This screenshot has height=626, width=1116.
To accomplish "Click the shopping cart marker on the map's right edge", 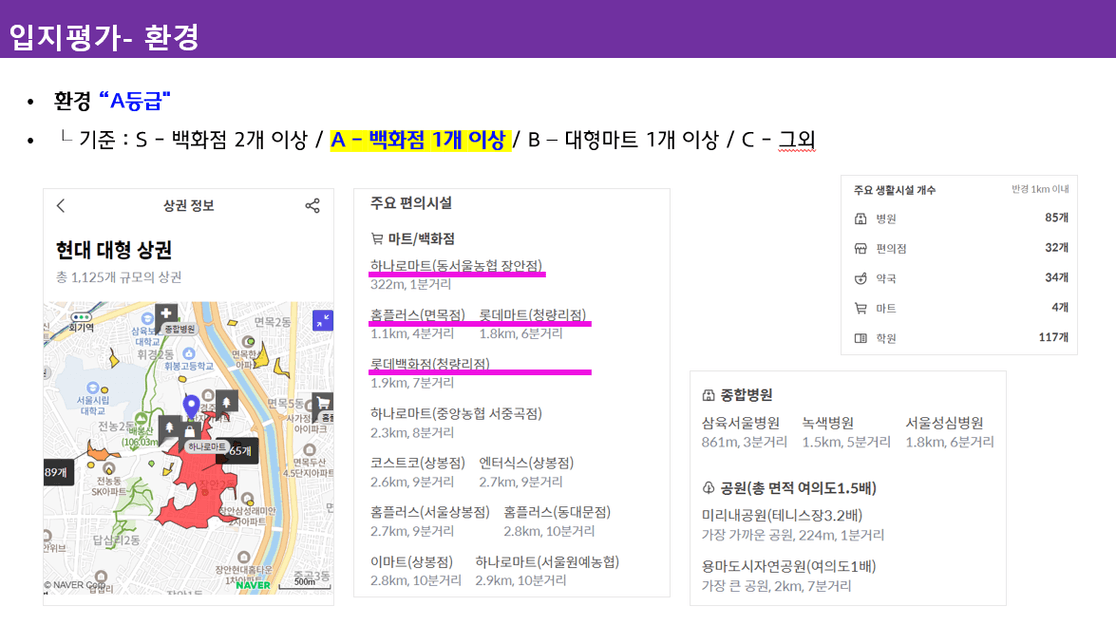I will pyautogui.click(x=324, y=403).
